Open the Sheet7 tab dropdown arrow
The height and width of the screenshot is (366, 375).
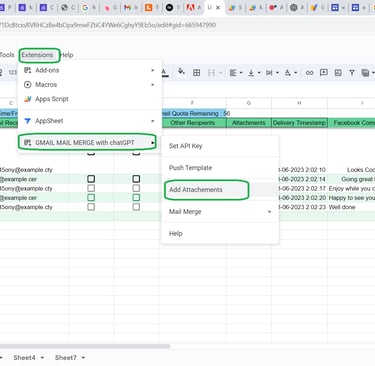tap(83, 358)
